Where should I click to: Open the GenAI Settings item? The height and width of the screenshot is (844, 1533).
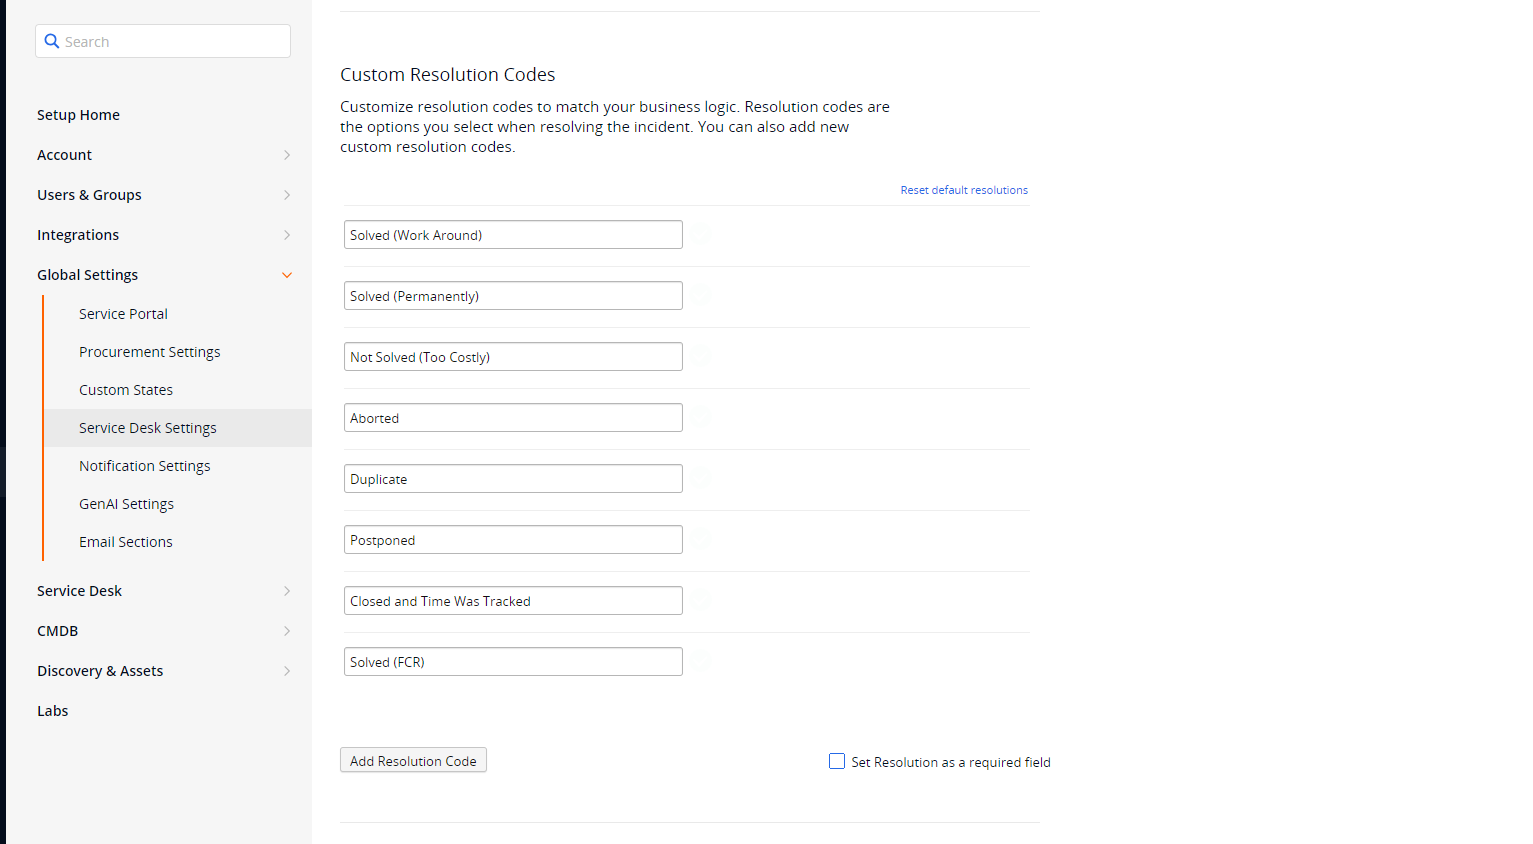[x=127, y=504]
